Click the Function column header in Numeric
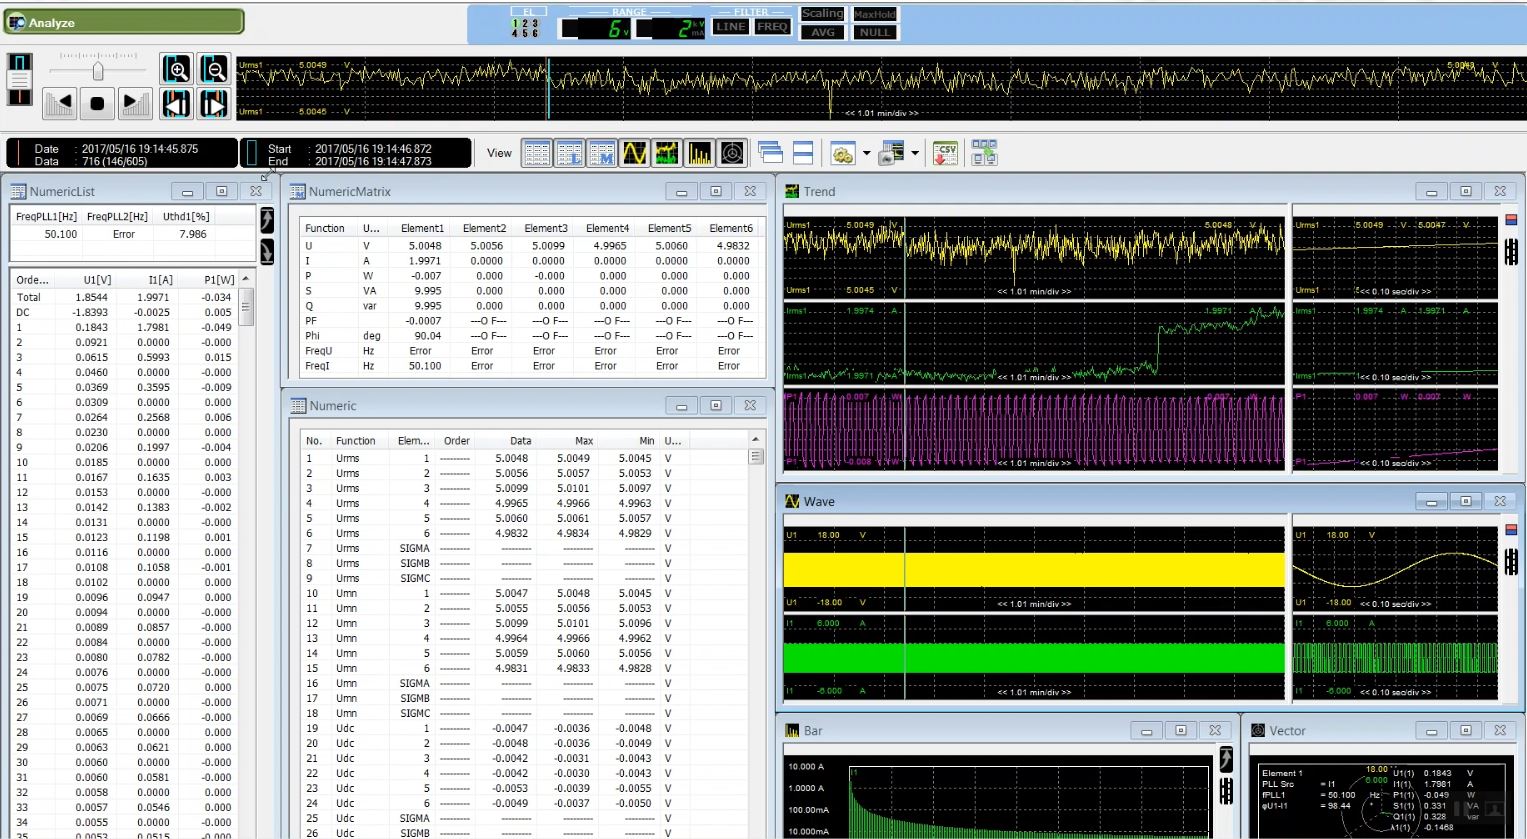 (355, 441)
